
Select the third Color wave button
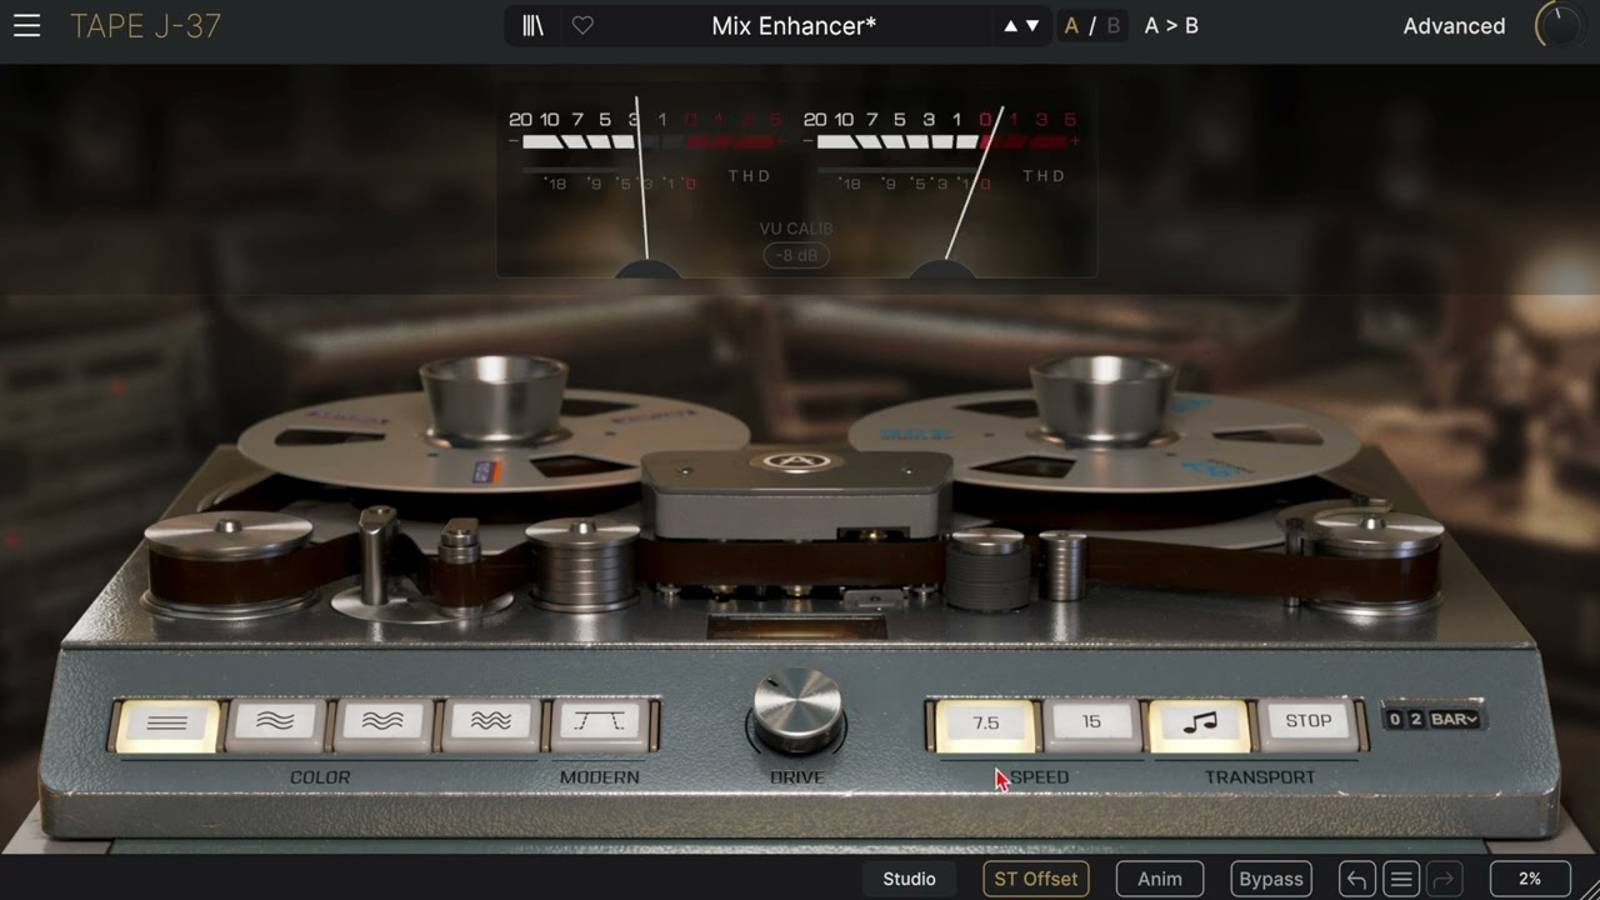[x=383, y=723]
